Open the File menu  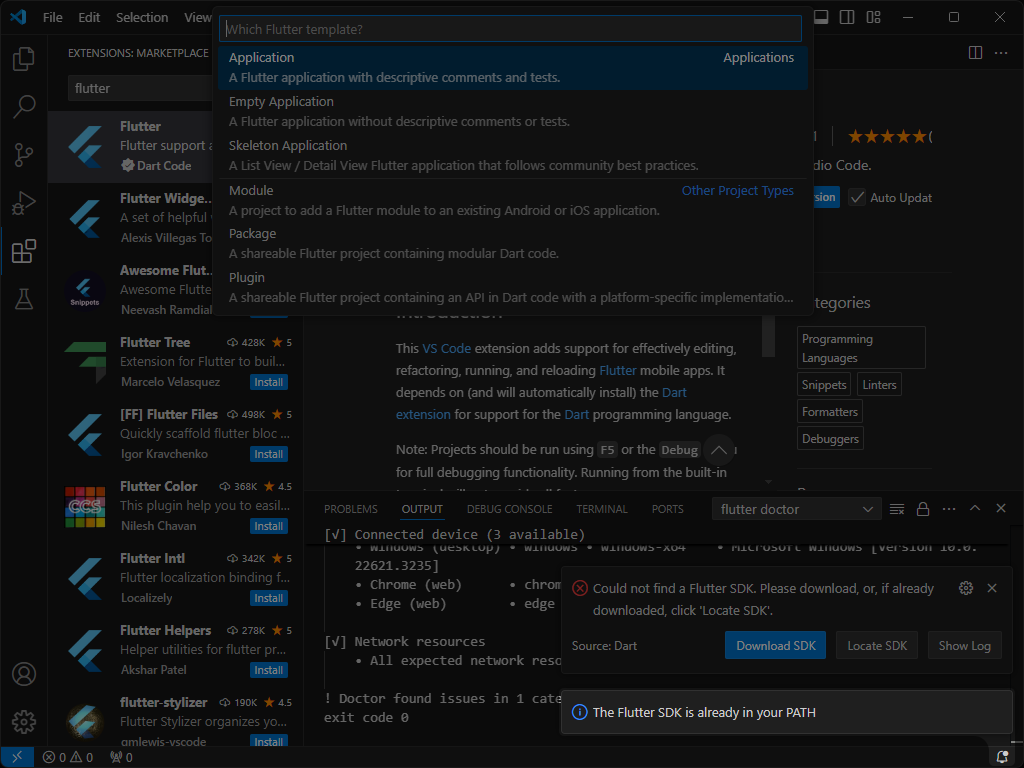point(53,18)
